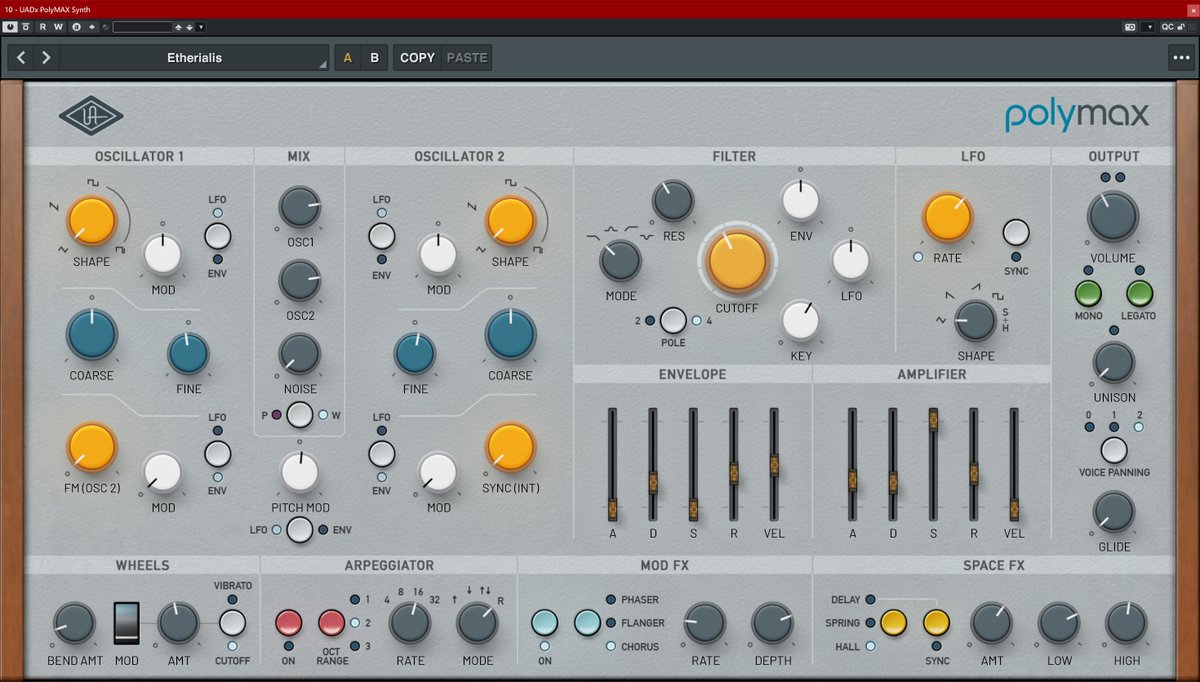
Task: Turn the arpeggiator ON button on
Action: point(288,623)
